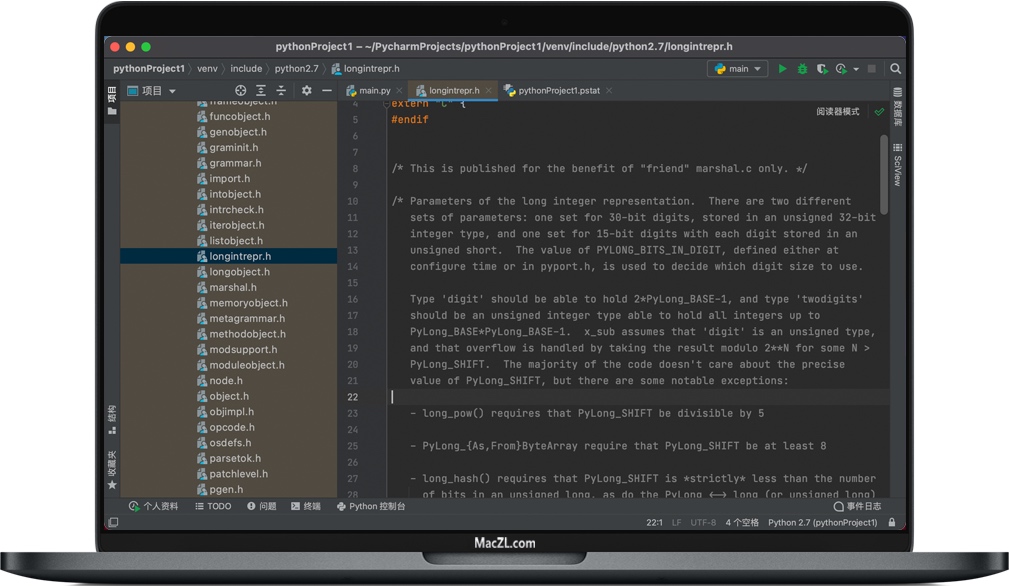1009x586 pixels.
Task: Switch to the main.py tab
Action: (374, 90)
